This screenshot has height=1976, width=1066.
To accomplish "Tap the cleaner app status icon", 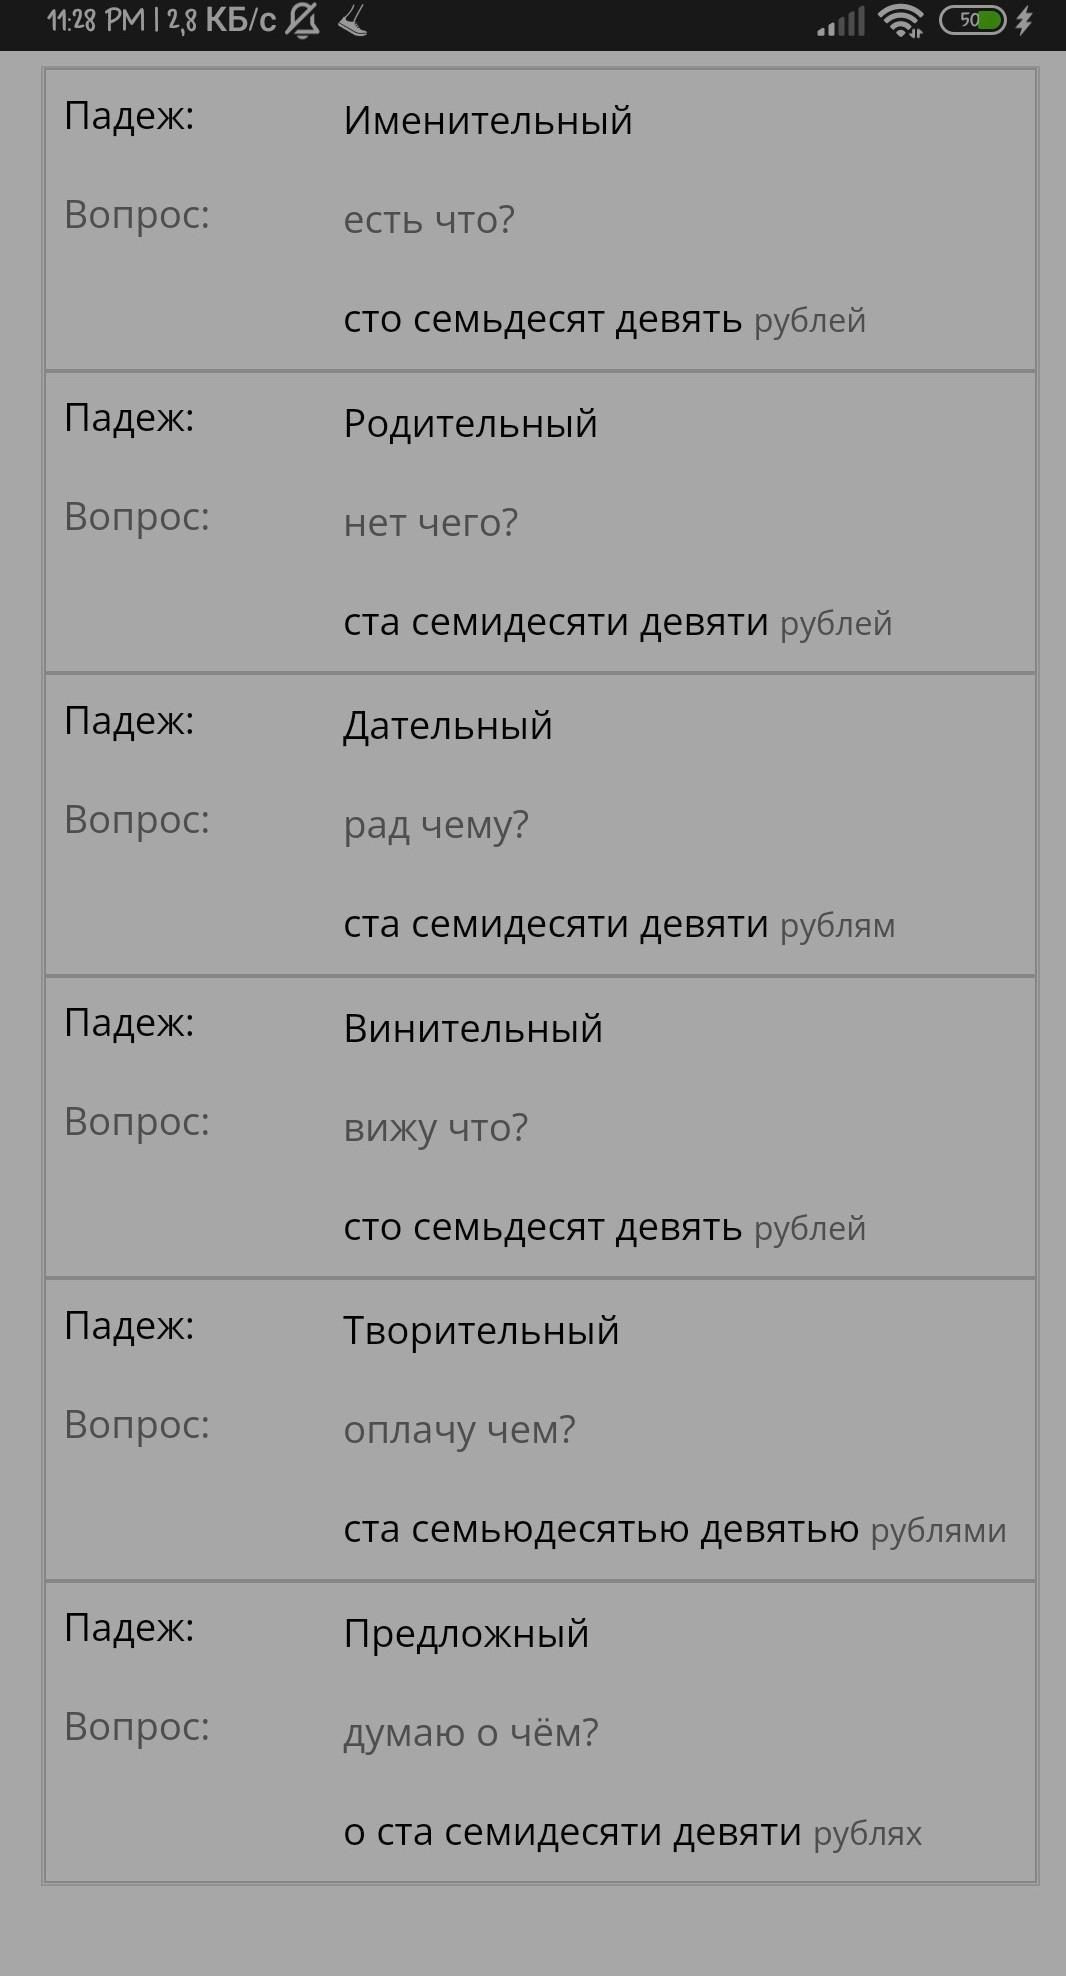I will tap(352, 21).
